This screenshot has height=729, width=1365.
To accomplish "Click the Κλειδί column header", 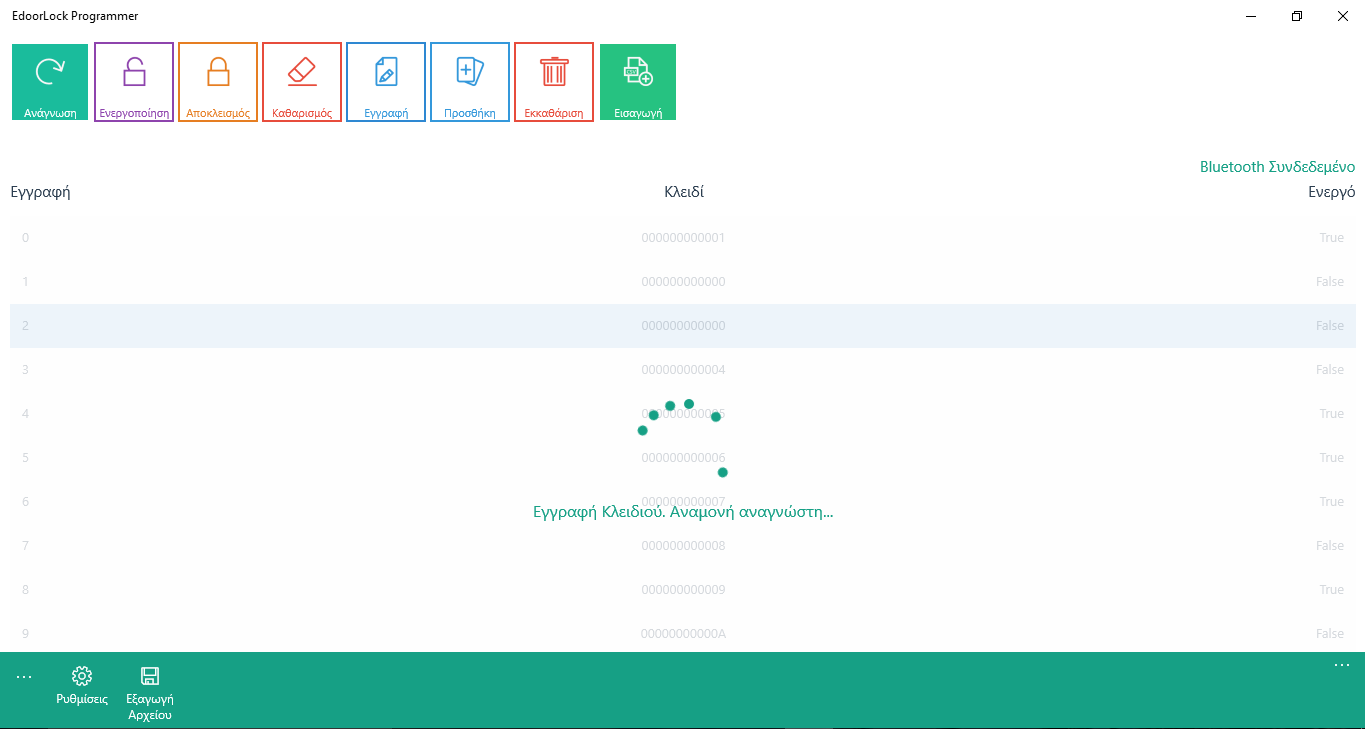I will point(684,192).
